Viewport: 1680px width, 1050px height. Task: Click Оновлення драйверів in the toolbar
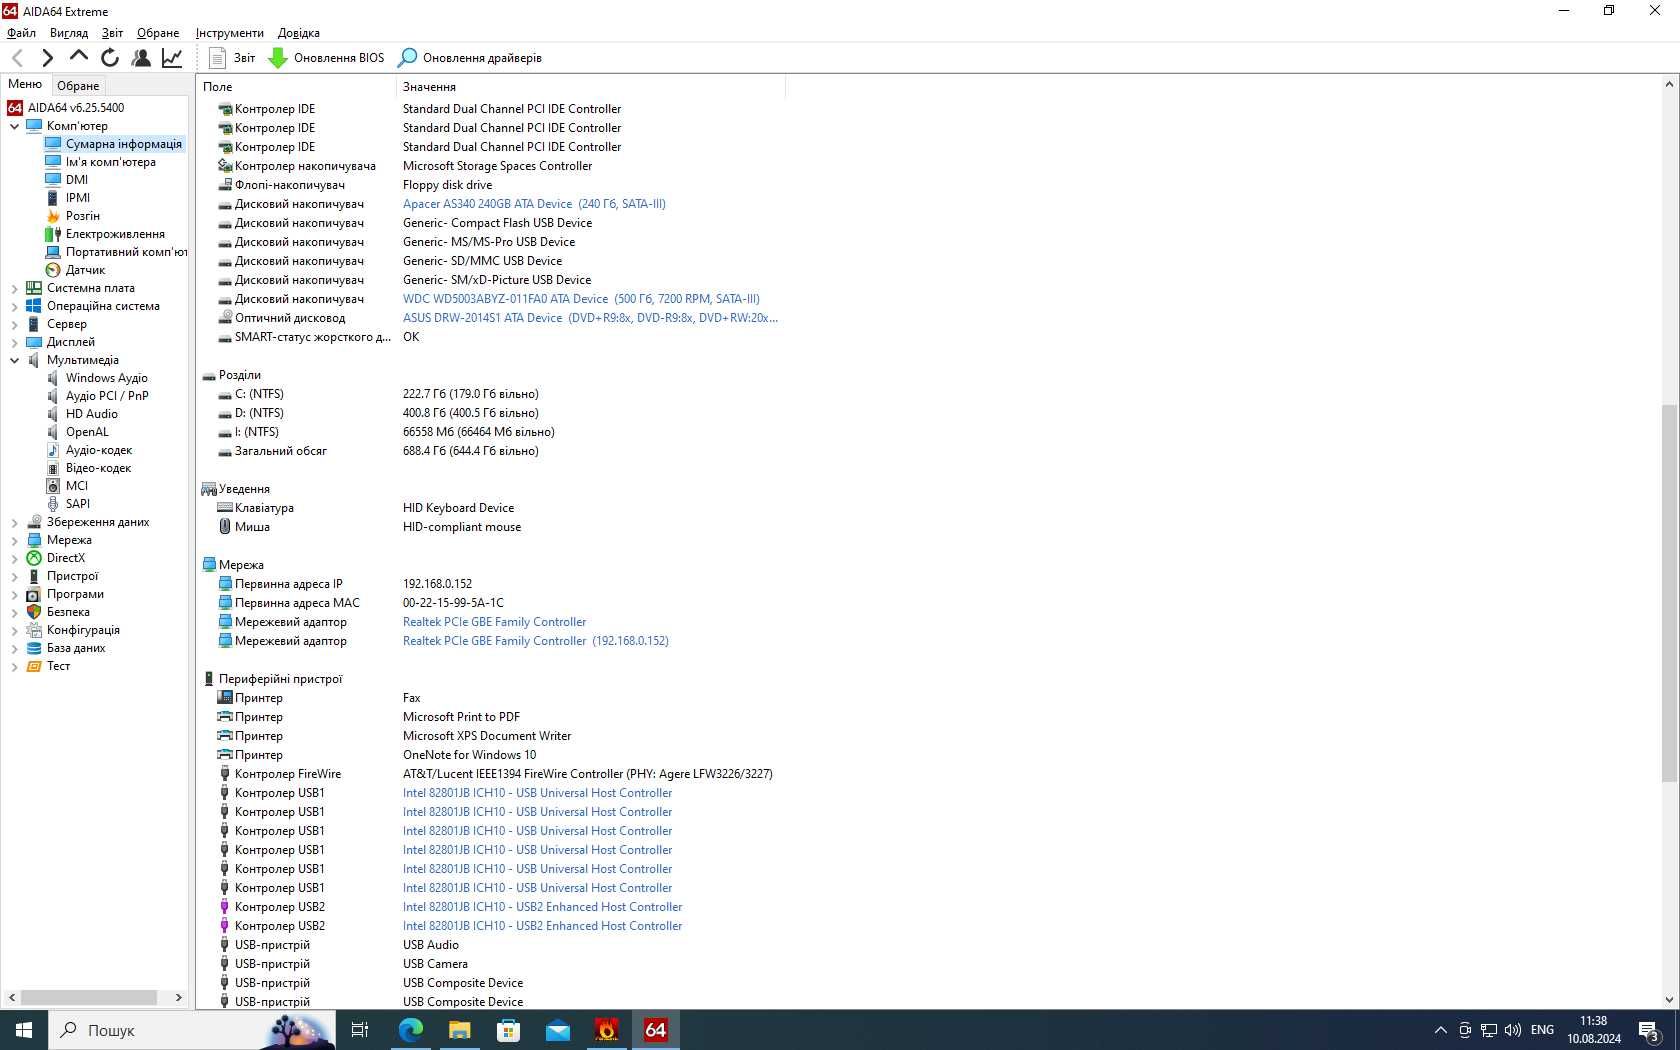pos(470,58)
